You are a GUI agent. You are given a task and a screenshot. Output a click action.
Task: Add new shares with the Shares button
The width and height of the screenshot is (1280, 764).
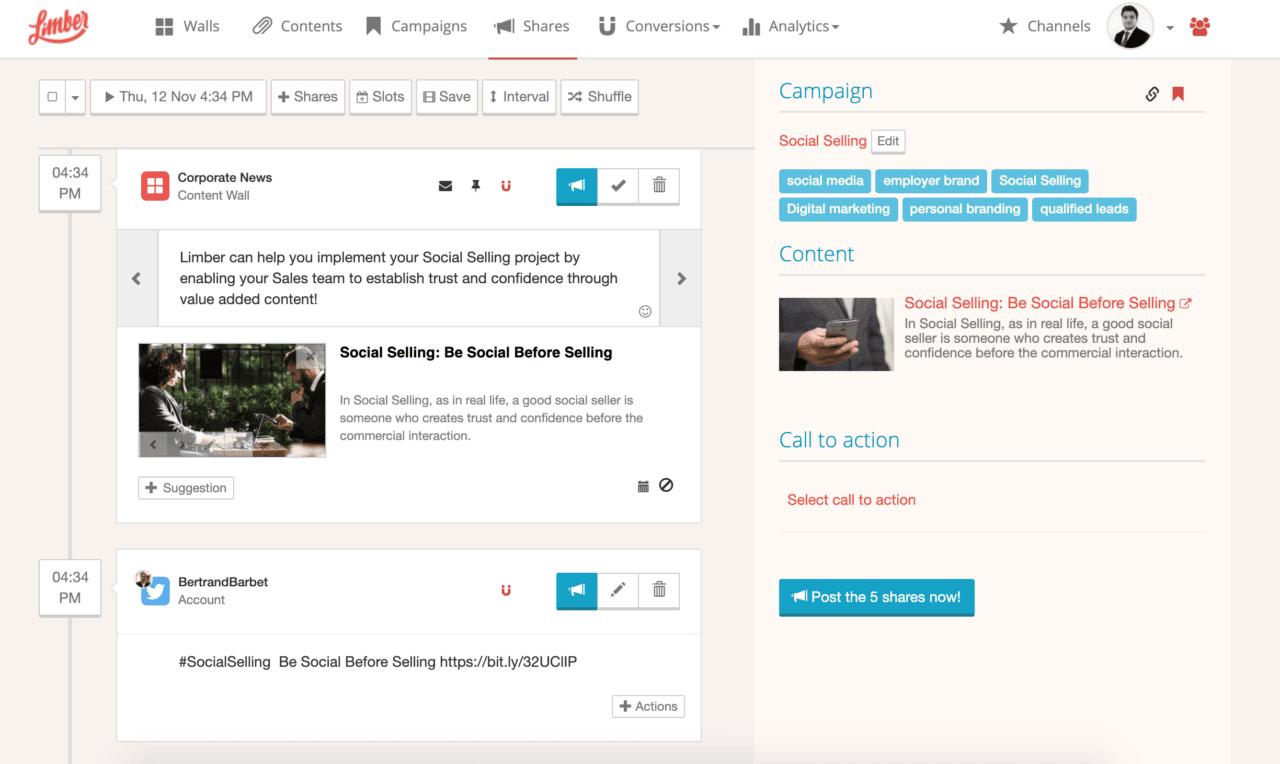(307, 97)
